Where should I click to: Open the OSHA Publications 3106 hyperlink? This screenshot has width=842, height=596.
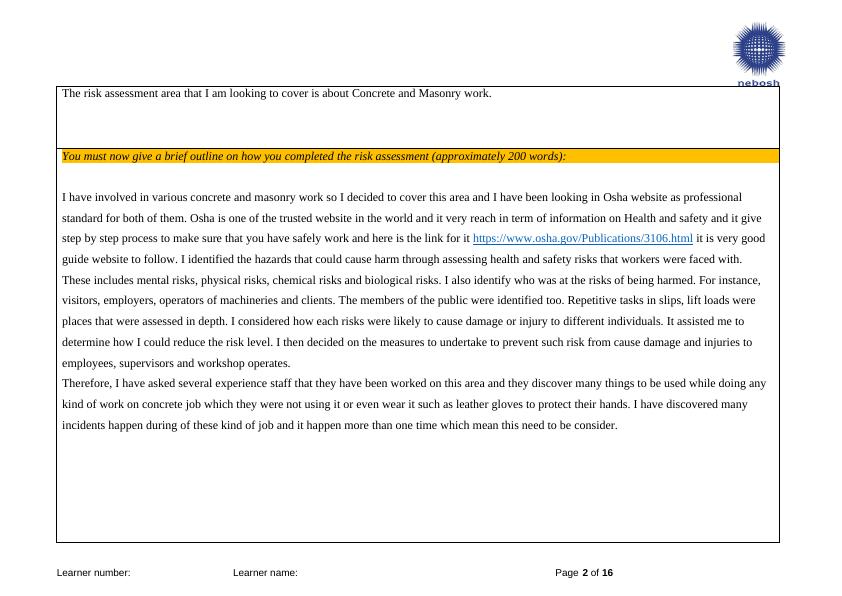point(581,238)
